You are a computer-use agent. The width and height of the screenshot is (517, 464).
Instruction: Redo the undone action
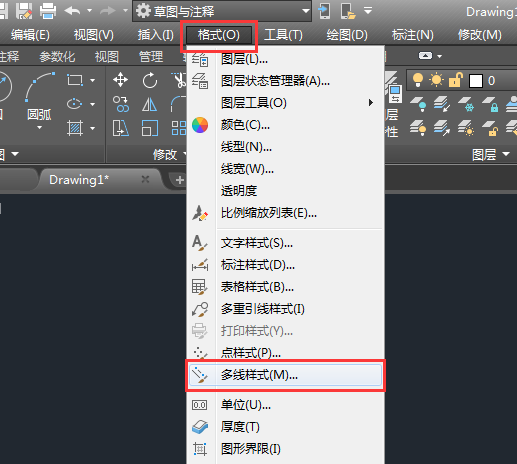(x=107, y=11)
